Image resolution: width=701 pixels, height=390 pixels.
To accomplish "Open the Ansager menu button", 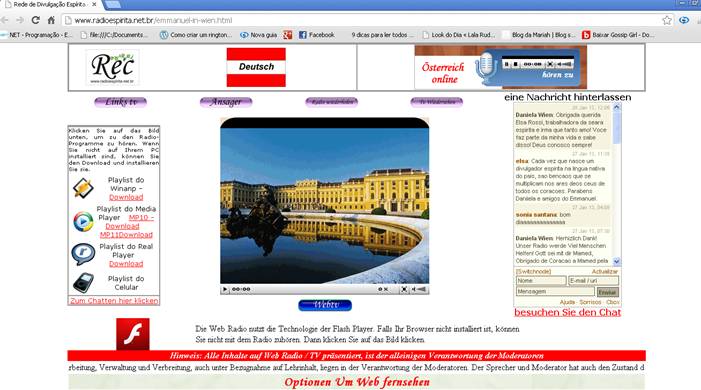I will click(226, 102).
